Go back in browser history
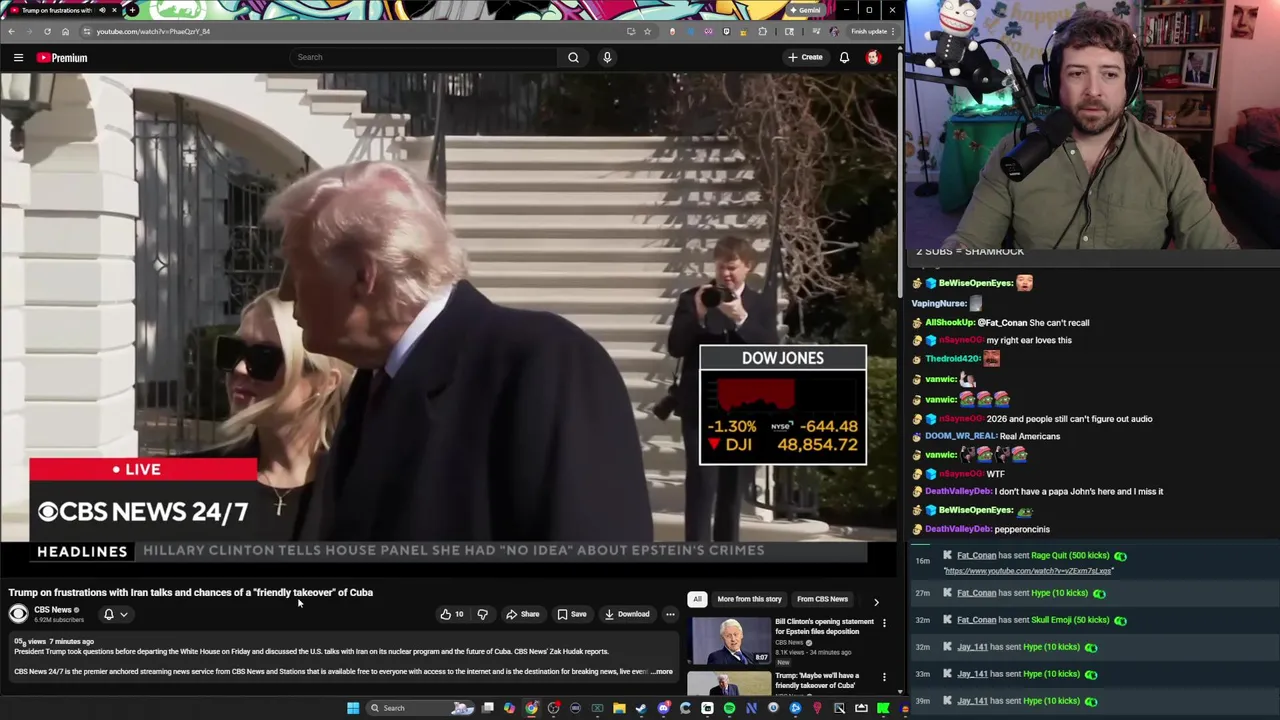Image resolution: width=1280 pixels, height=720 pixels. [x=11, y=31]
